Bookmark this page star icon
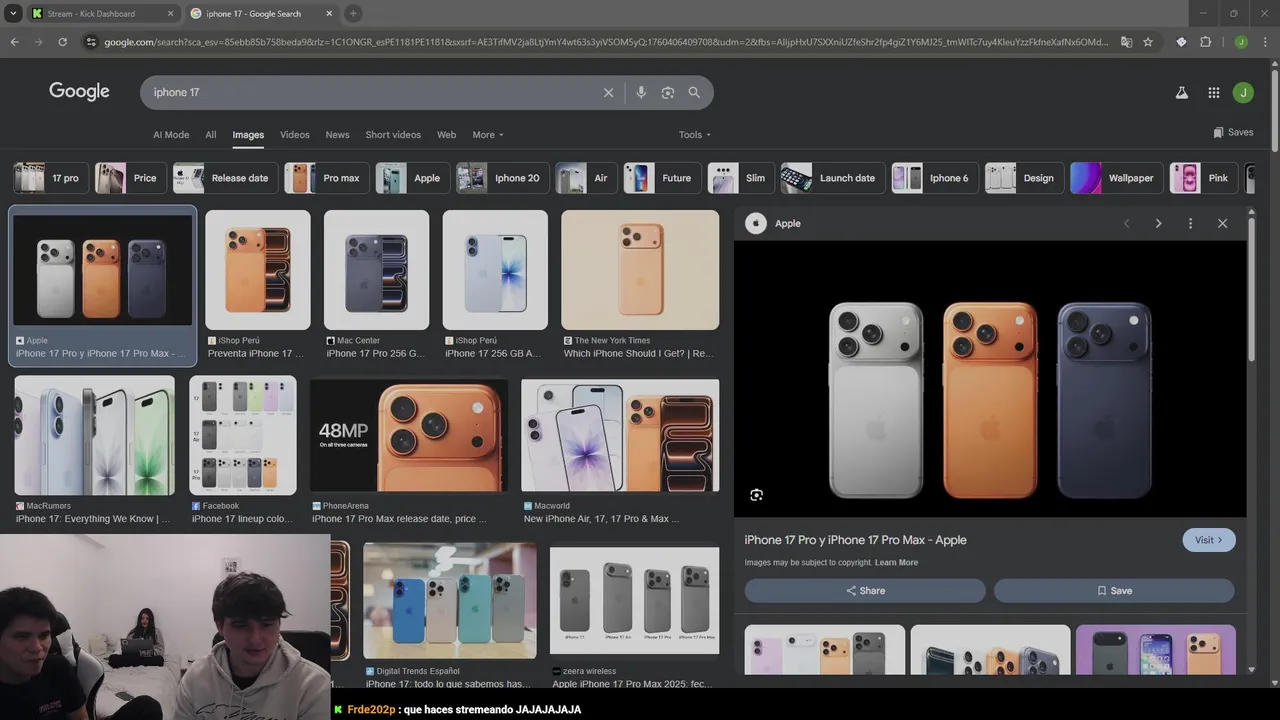This screenshot has height=720, width=1280. (x=1148, y=42)
